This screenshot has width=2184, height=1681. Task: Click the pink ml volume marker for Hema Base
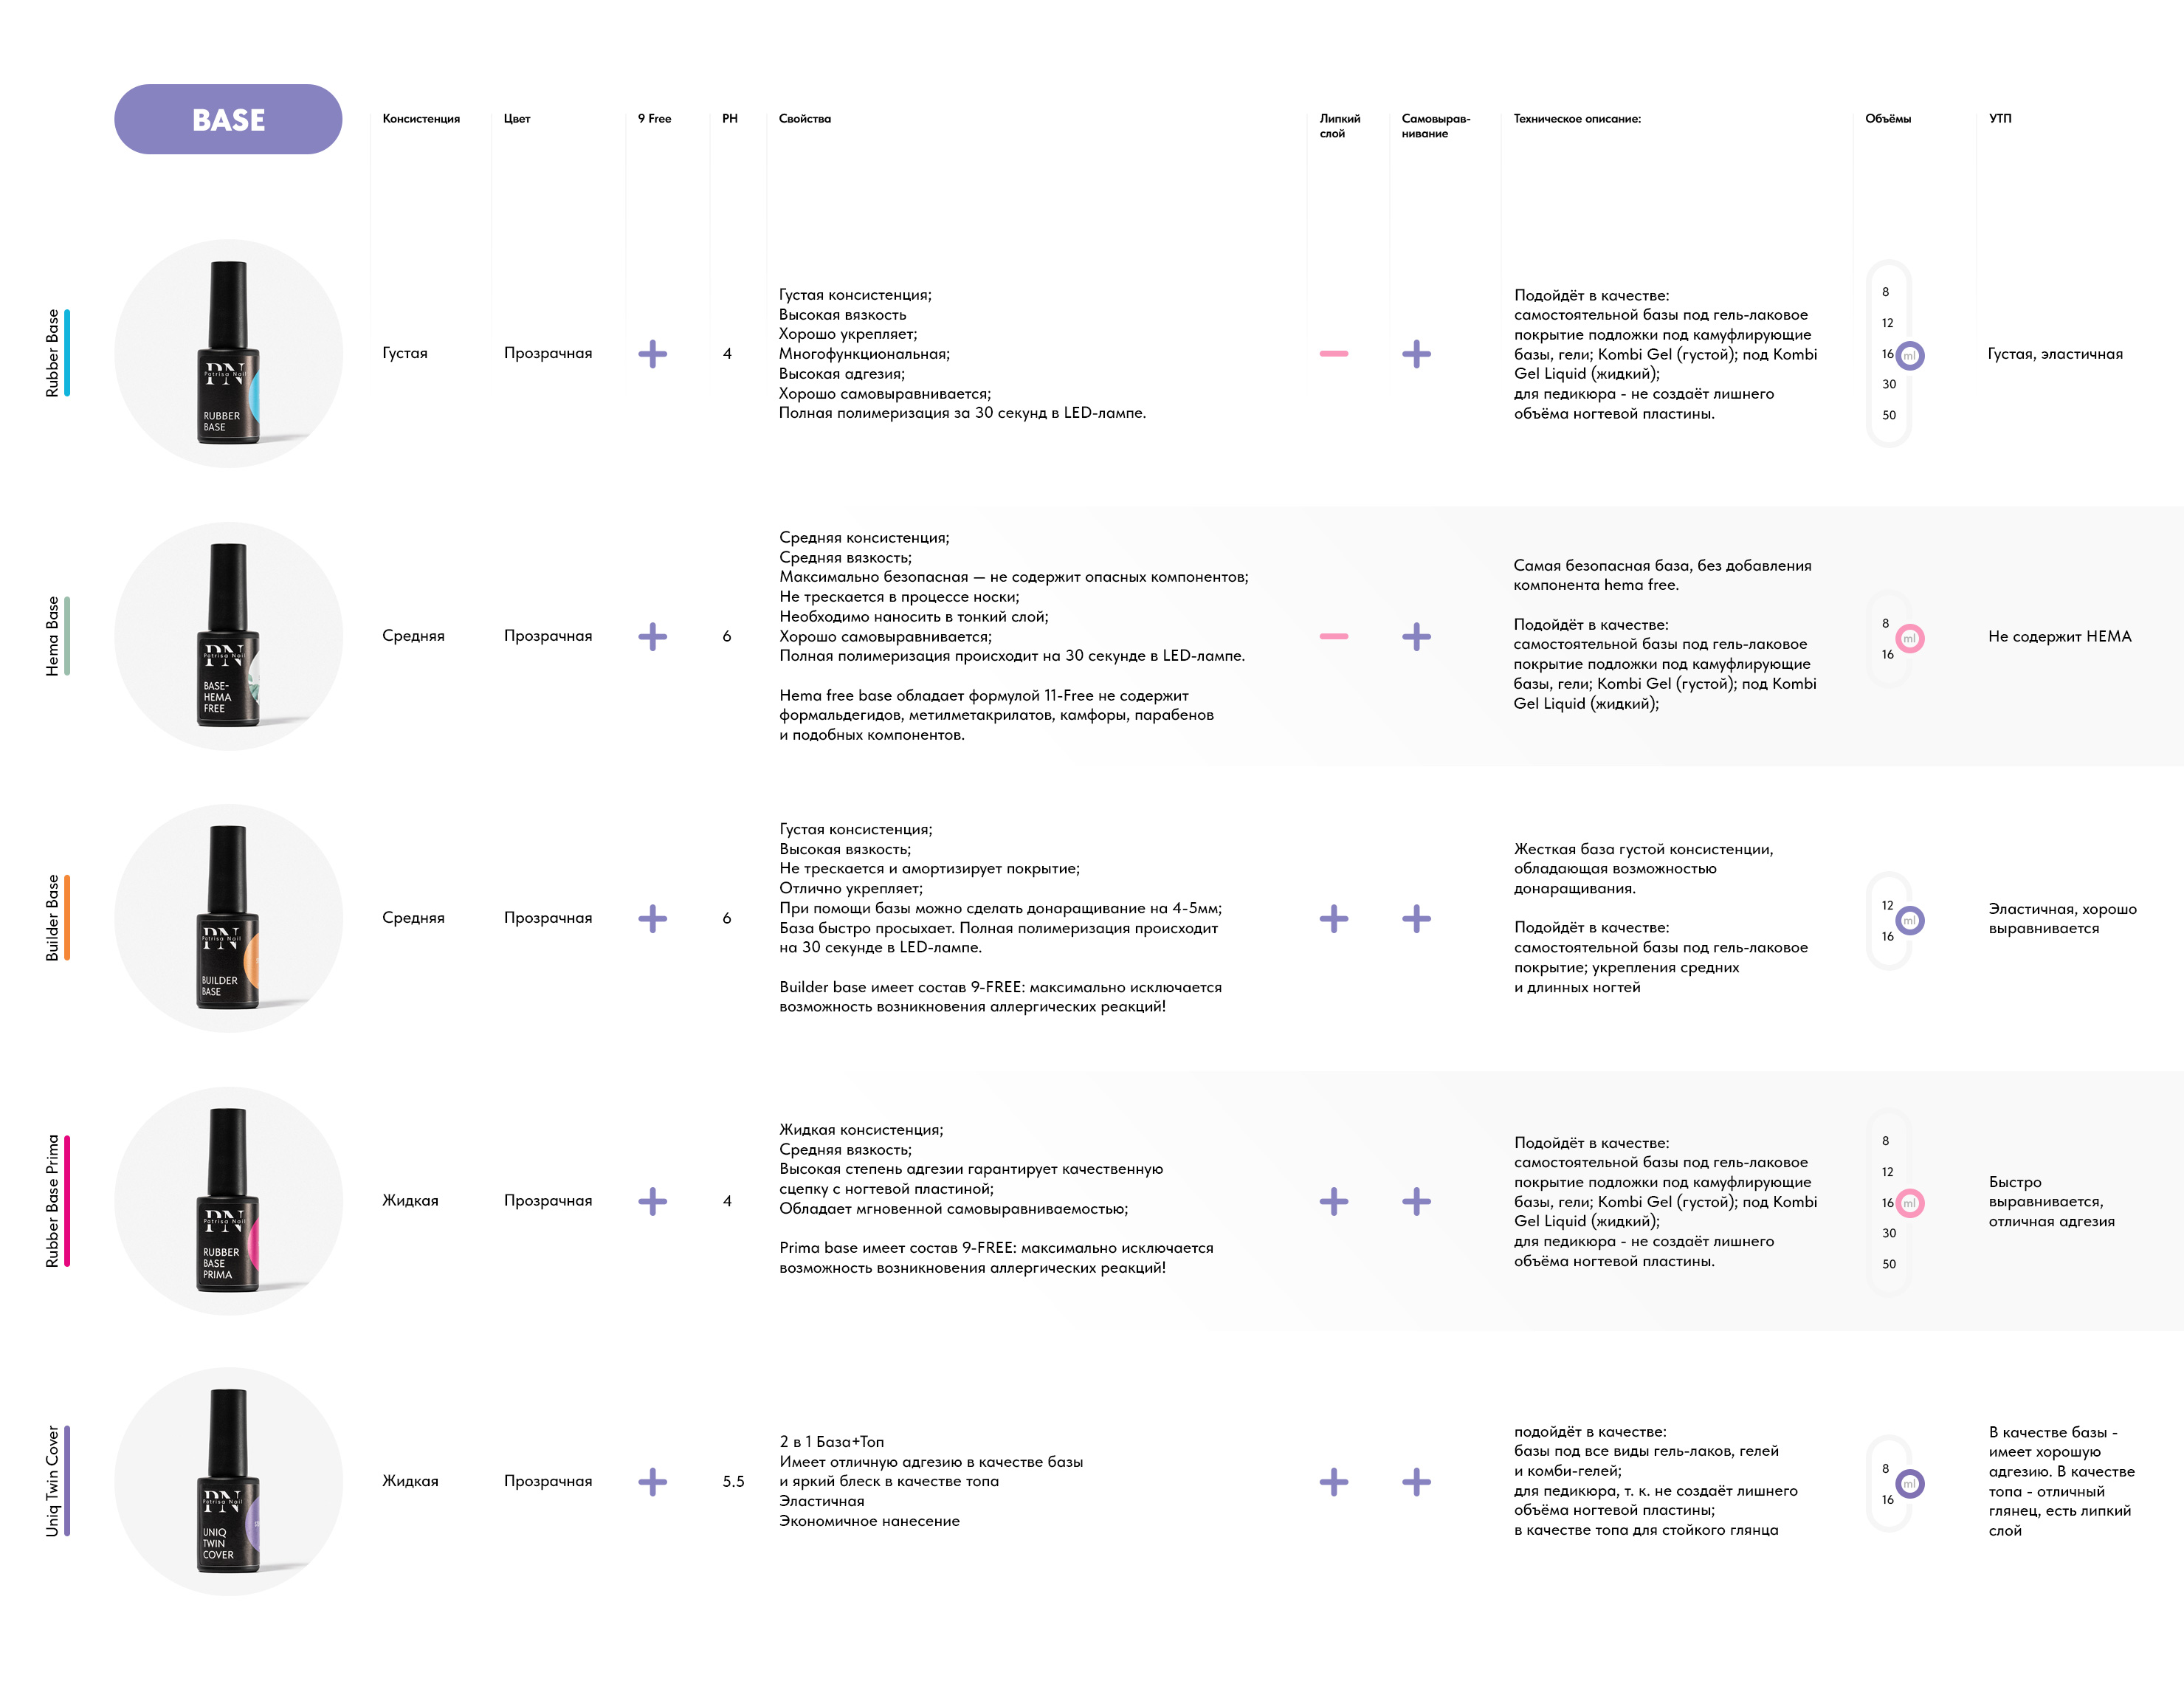[1909, 638]
